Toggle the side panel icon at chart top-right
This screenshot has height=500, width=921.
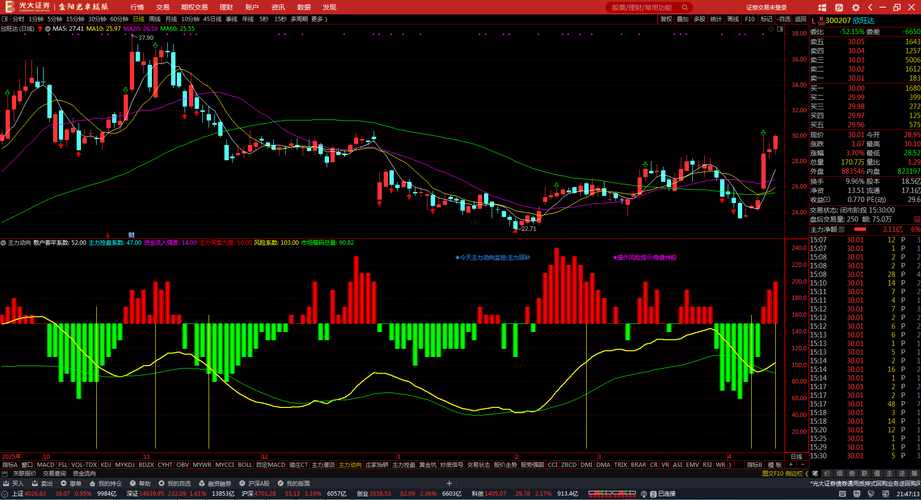(x=781, y=29)
